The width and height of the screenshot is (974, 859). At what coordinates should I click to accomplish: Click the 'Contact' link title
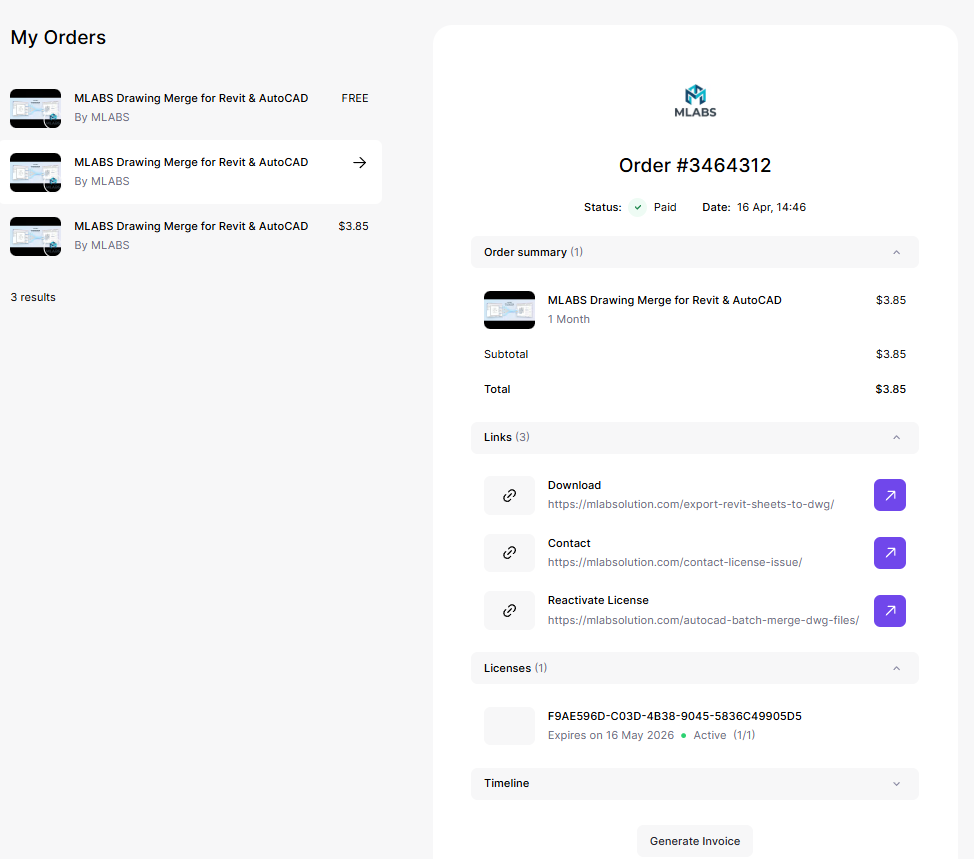coord(568,543)
